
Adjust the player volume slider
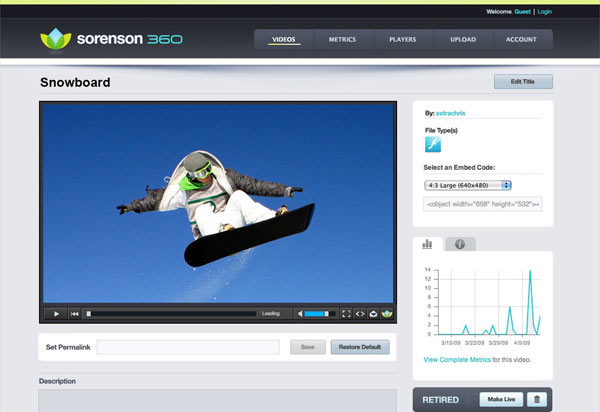click(318, 313)
